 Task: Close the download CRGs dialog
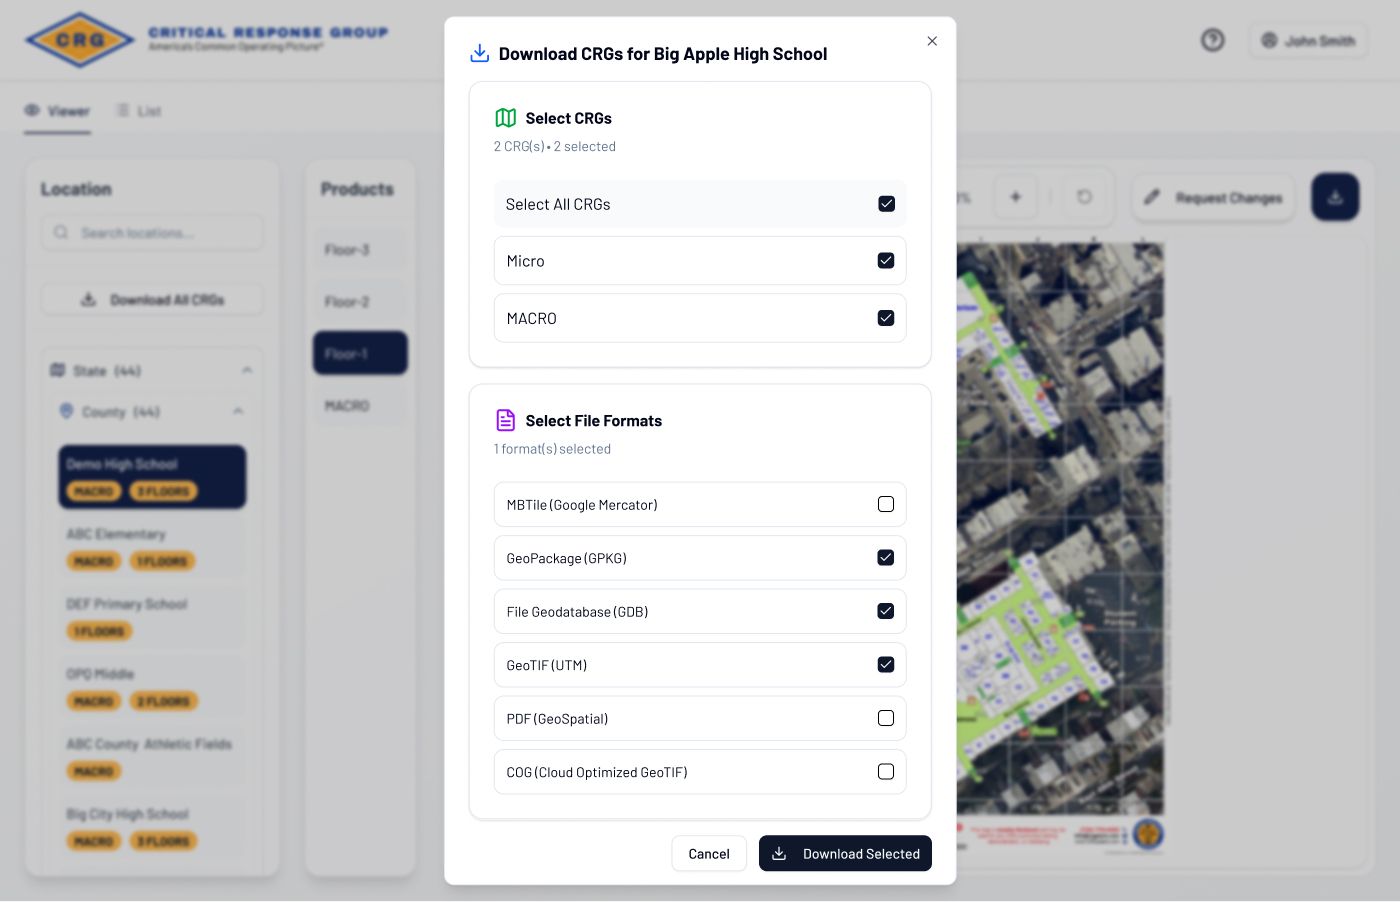[x=932, y=41]
